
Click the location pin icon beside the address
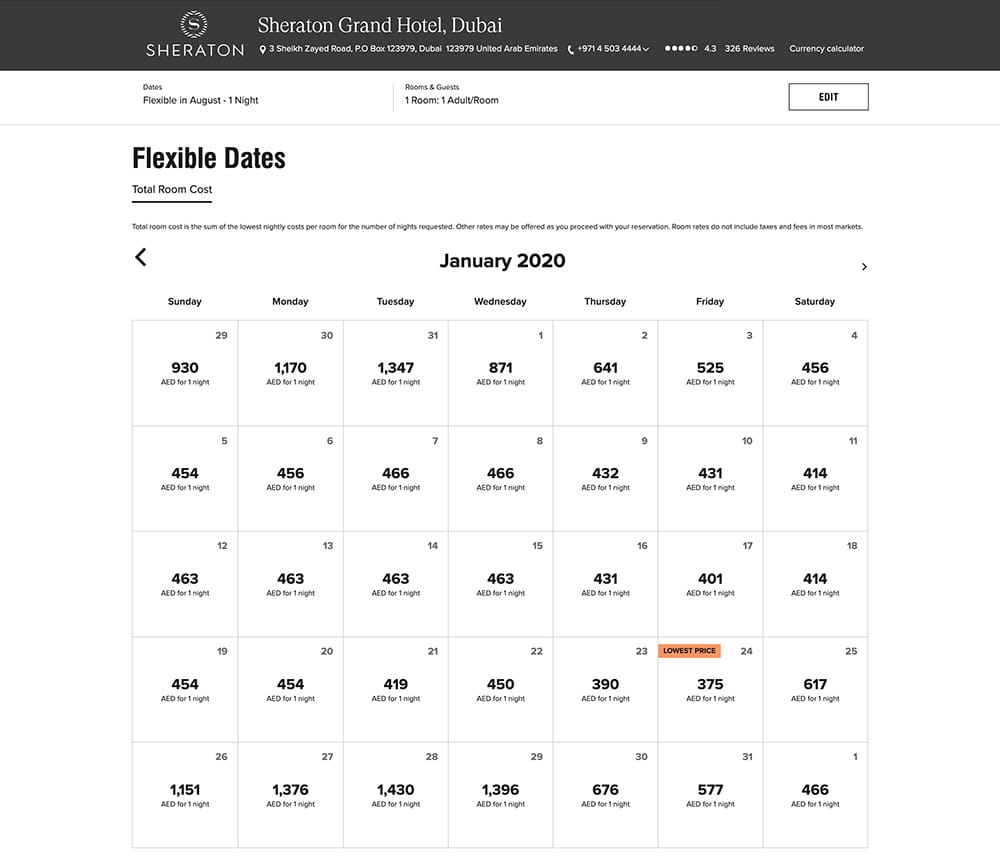[x=262, y=48]
